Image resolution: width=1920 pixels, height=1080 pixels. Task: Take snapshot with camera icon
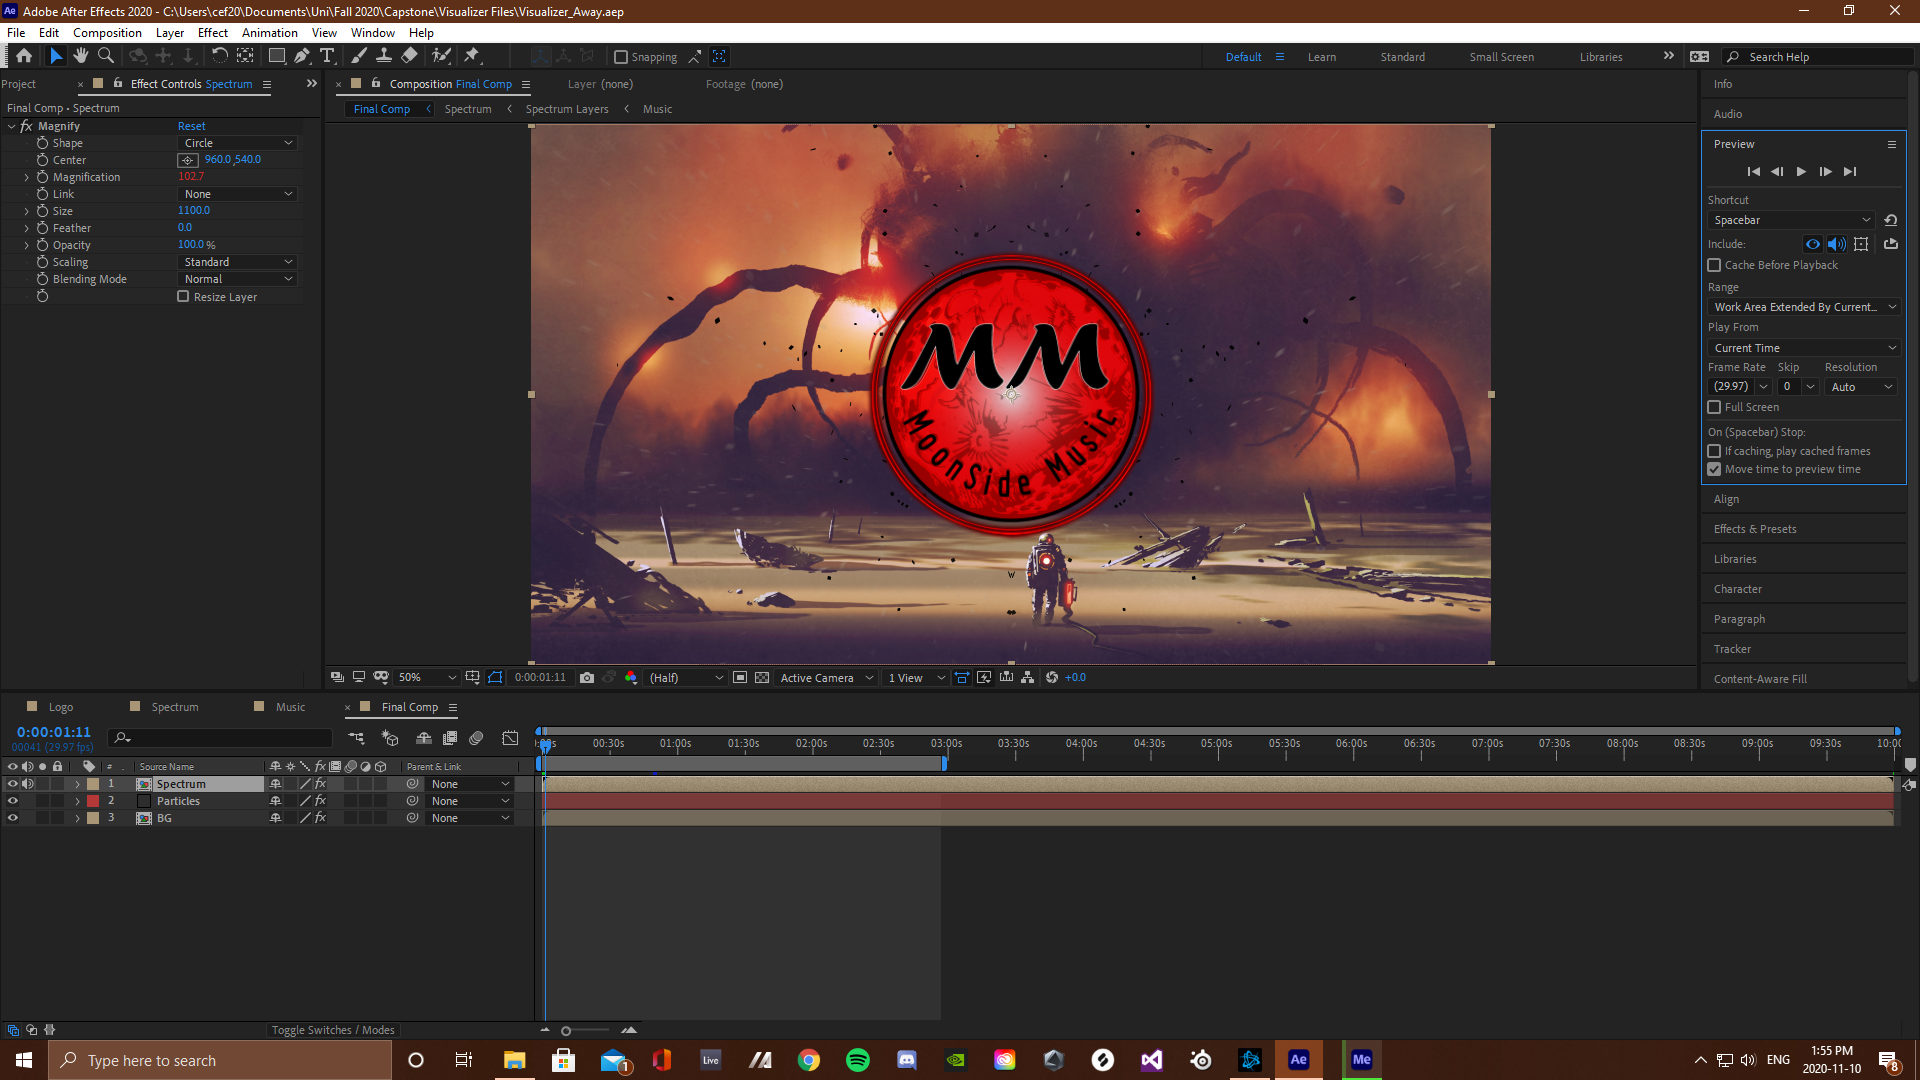click(587, 678)
